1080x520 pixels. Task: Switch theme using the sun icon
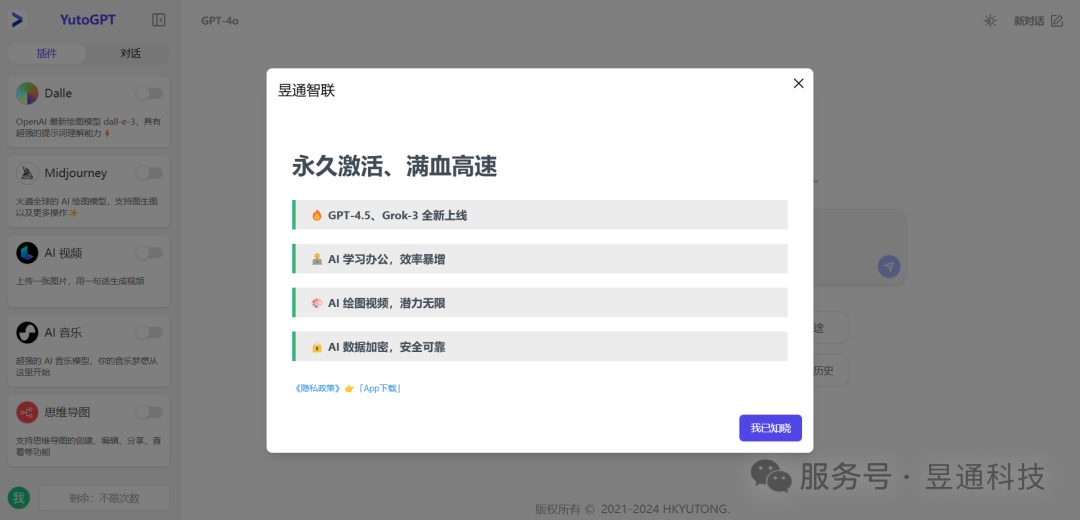pos(990,21)
